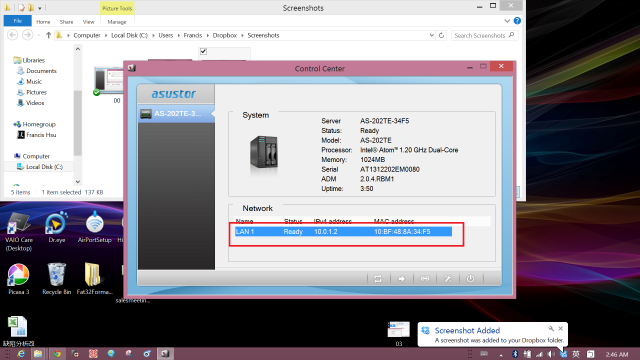Viewport: 640px width, 360px height.
Task: Click the Internet Explorer taskbar icon
Action: click(x=21, y=354)
